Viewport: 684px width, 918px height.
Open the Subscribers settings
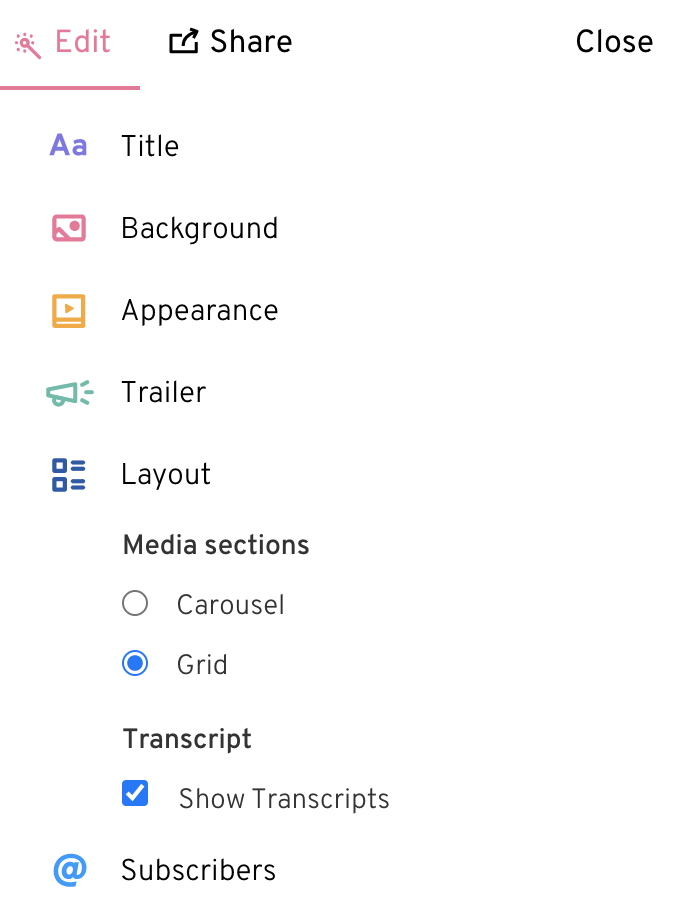coord(199,870)
